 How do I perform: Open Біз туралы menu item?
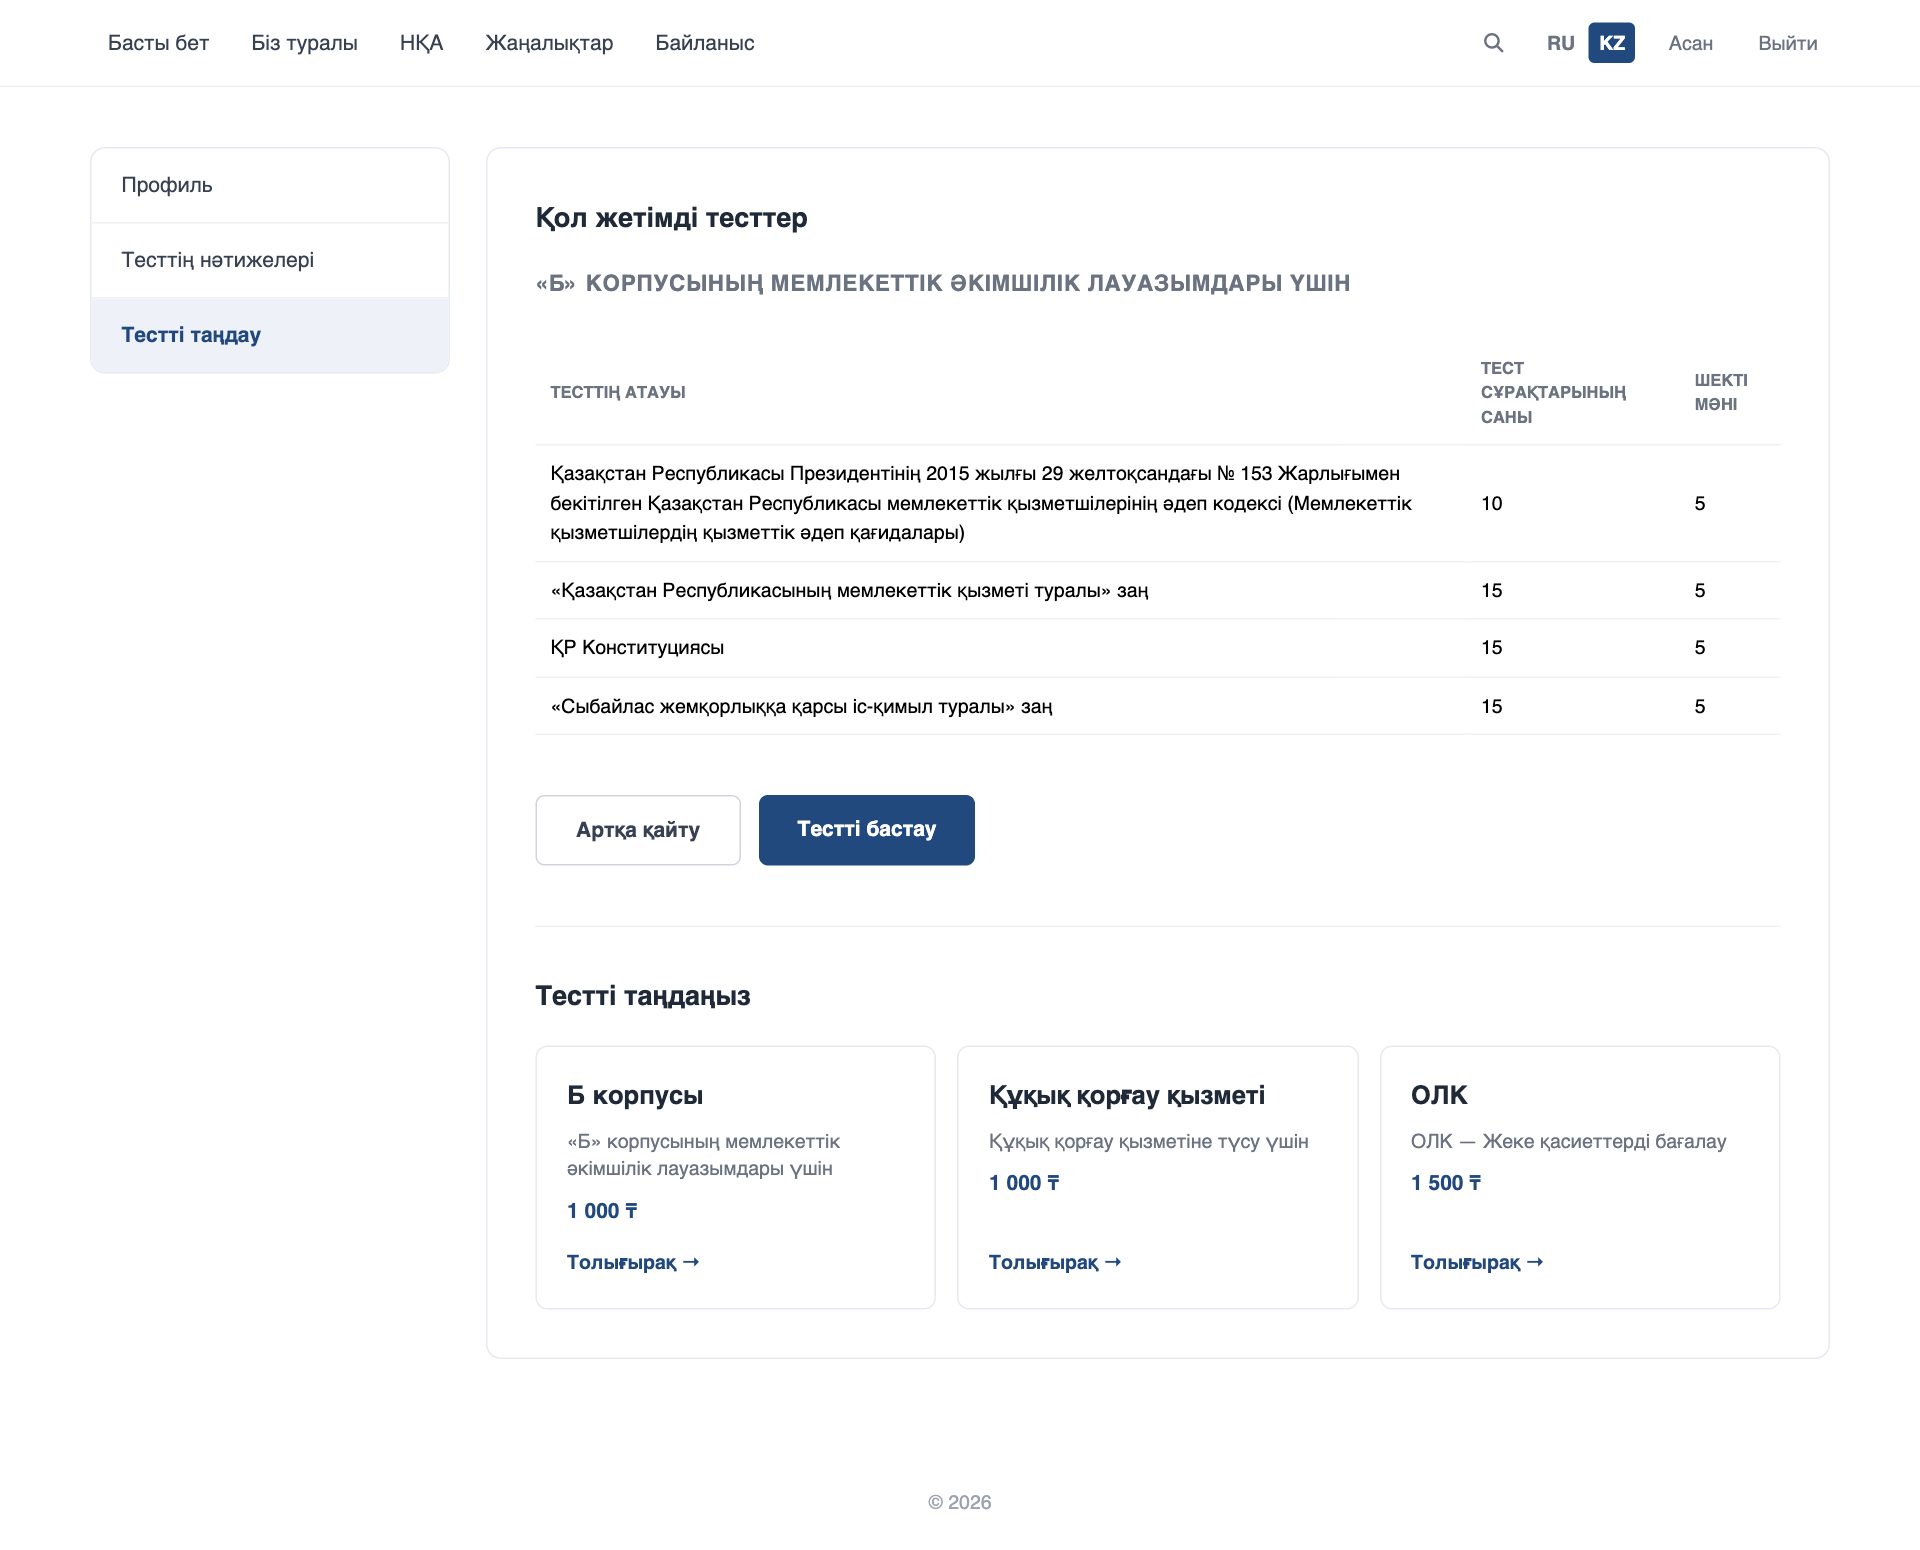(x=304, y=43)
